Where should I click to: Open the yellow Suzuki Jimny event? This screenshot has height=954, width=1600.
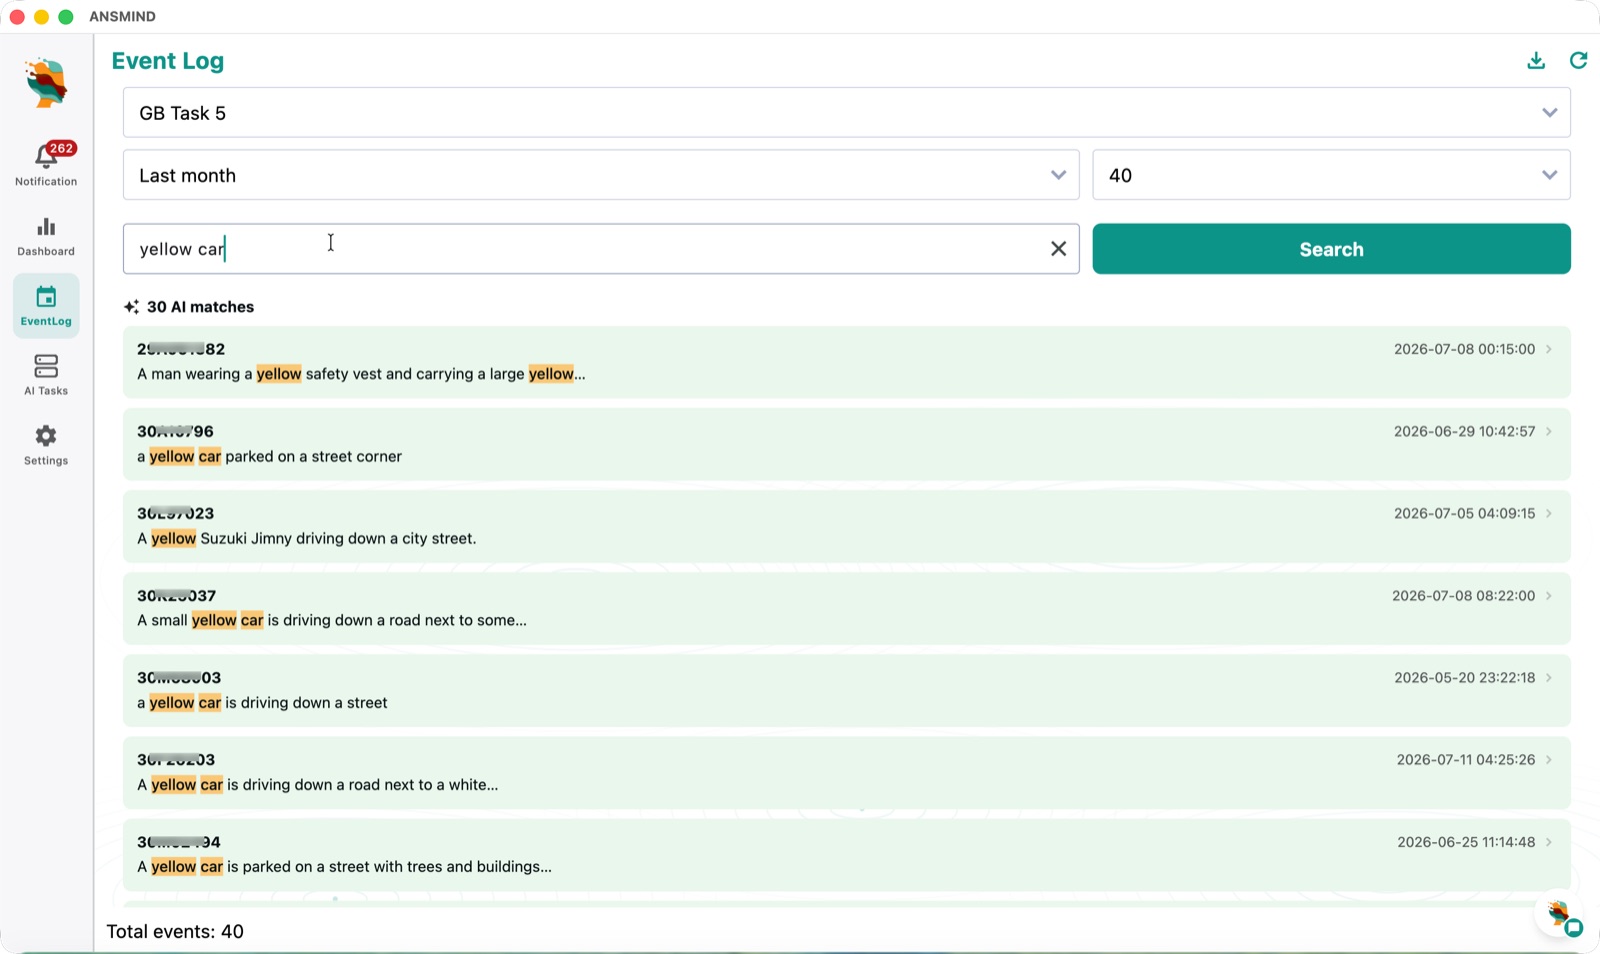(x=846, y=526)
